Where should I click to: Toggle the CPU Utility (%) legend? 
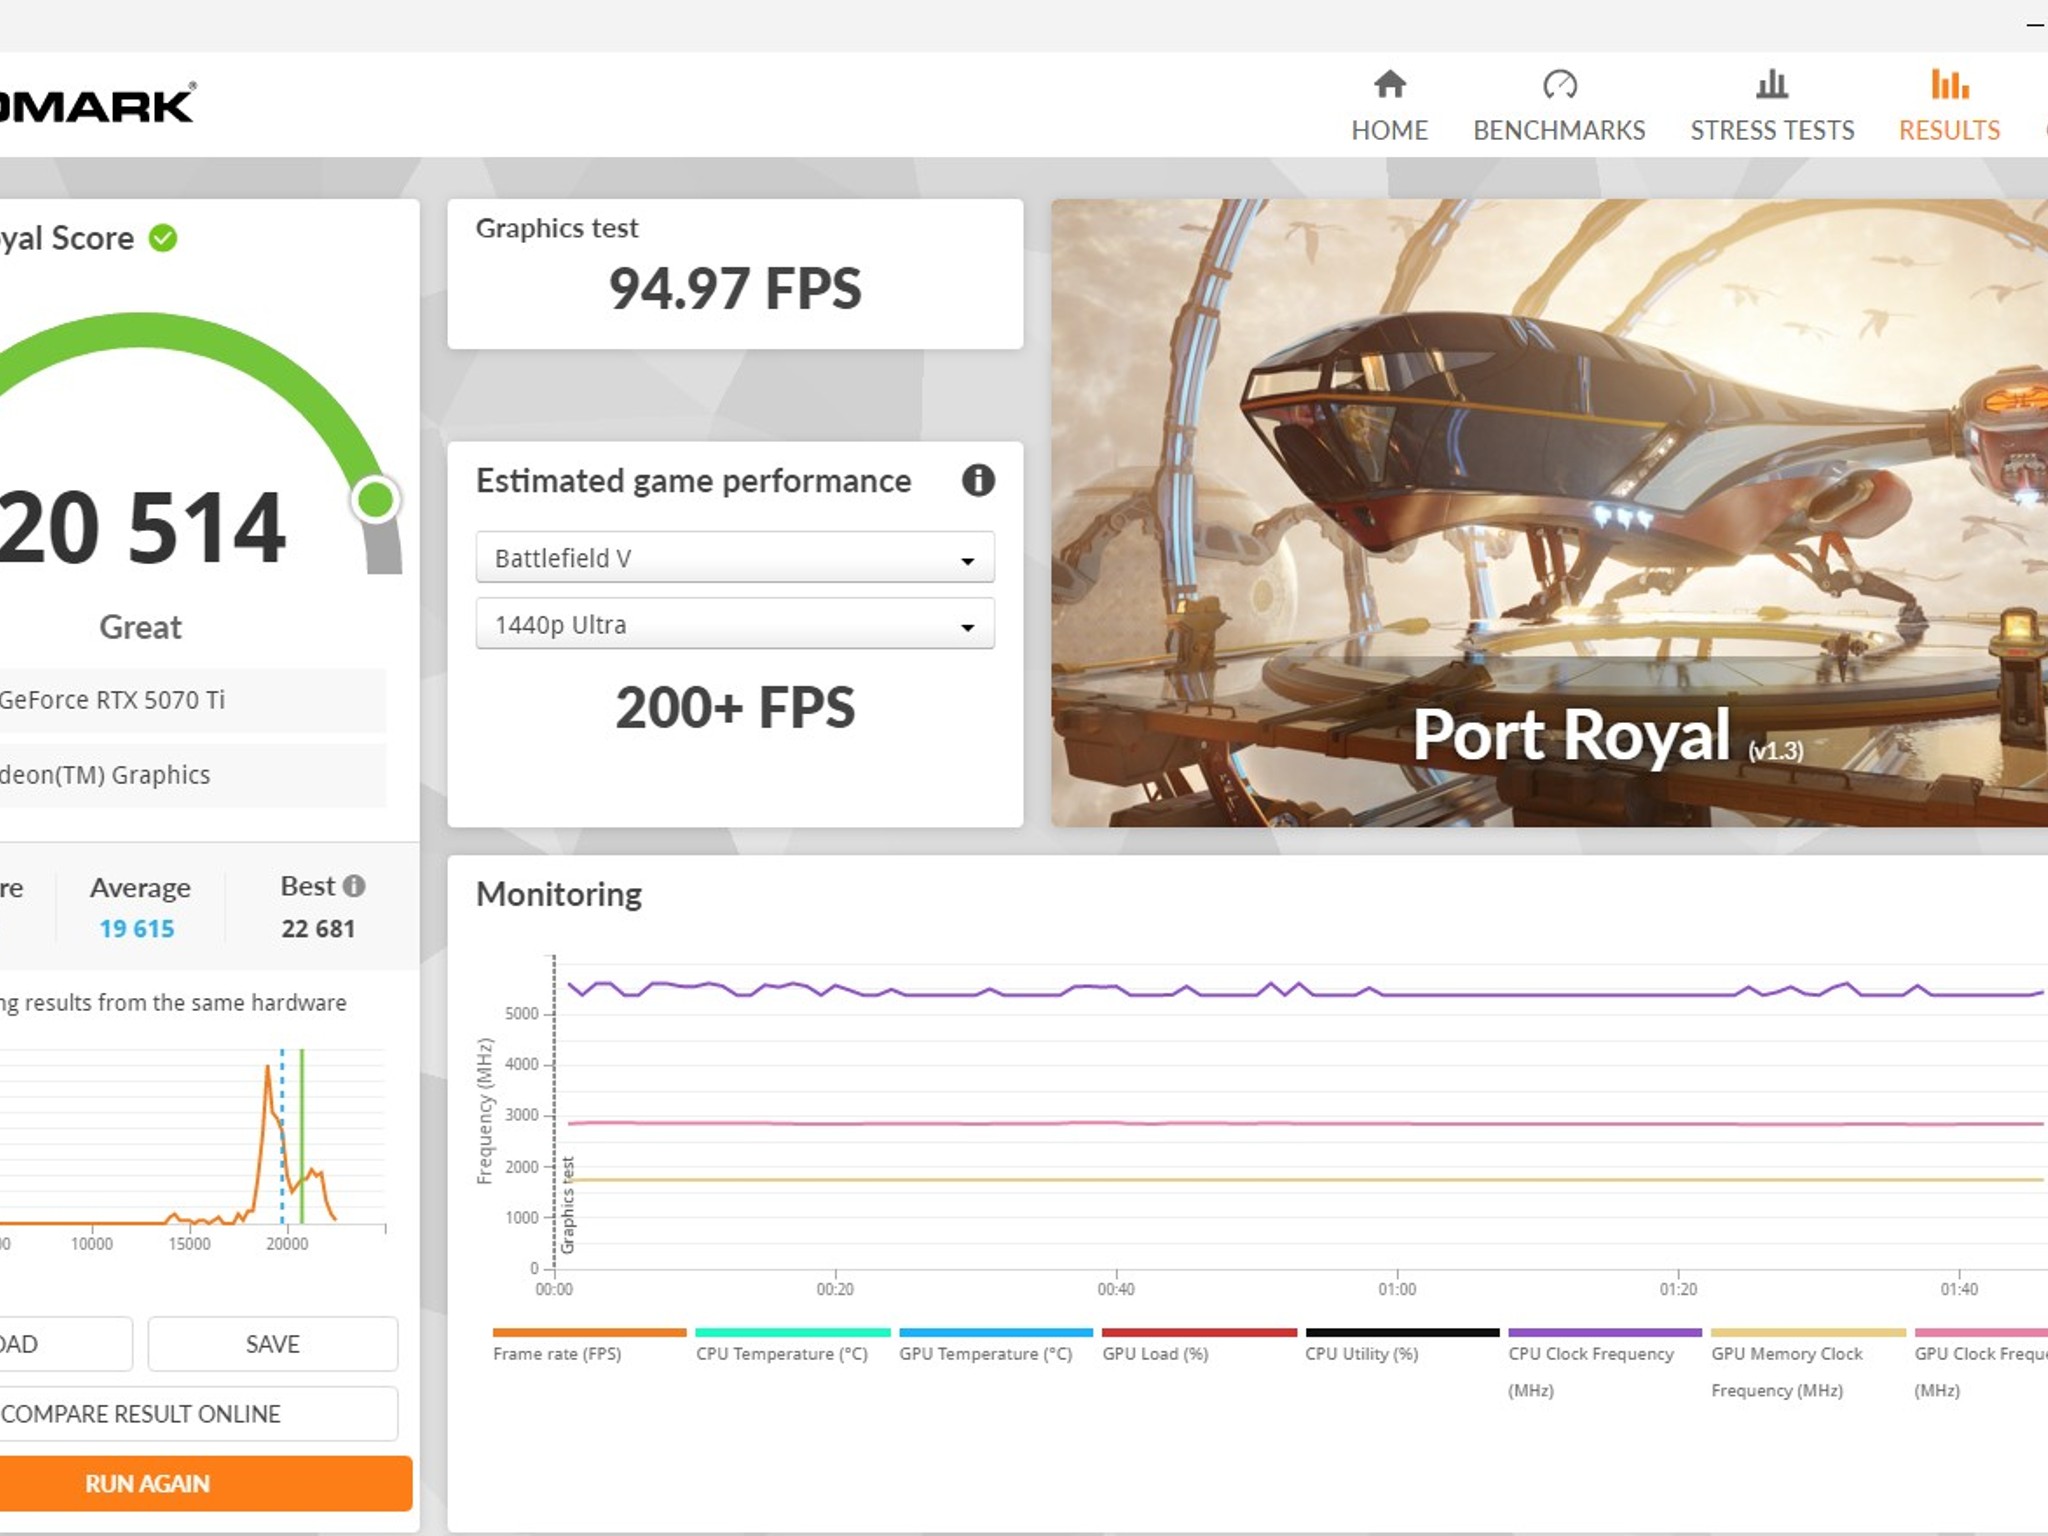(1402, 1346)
